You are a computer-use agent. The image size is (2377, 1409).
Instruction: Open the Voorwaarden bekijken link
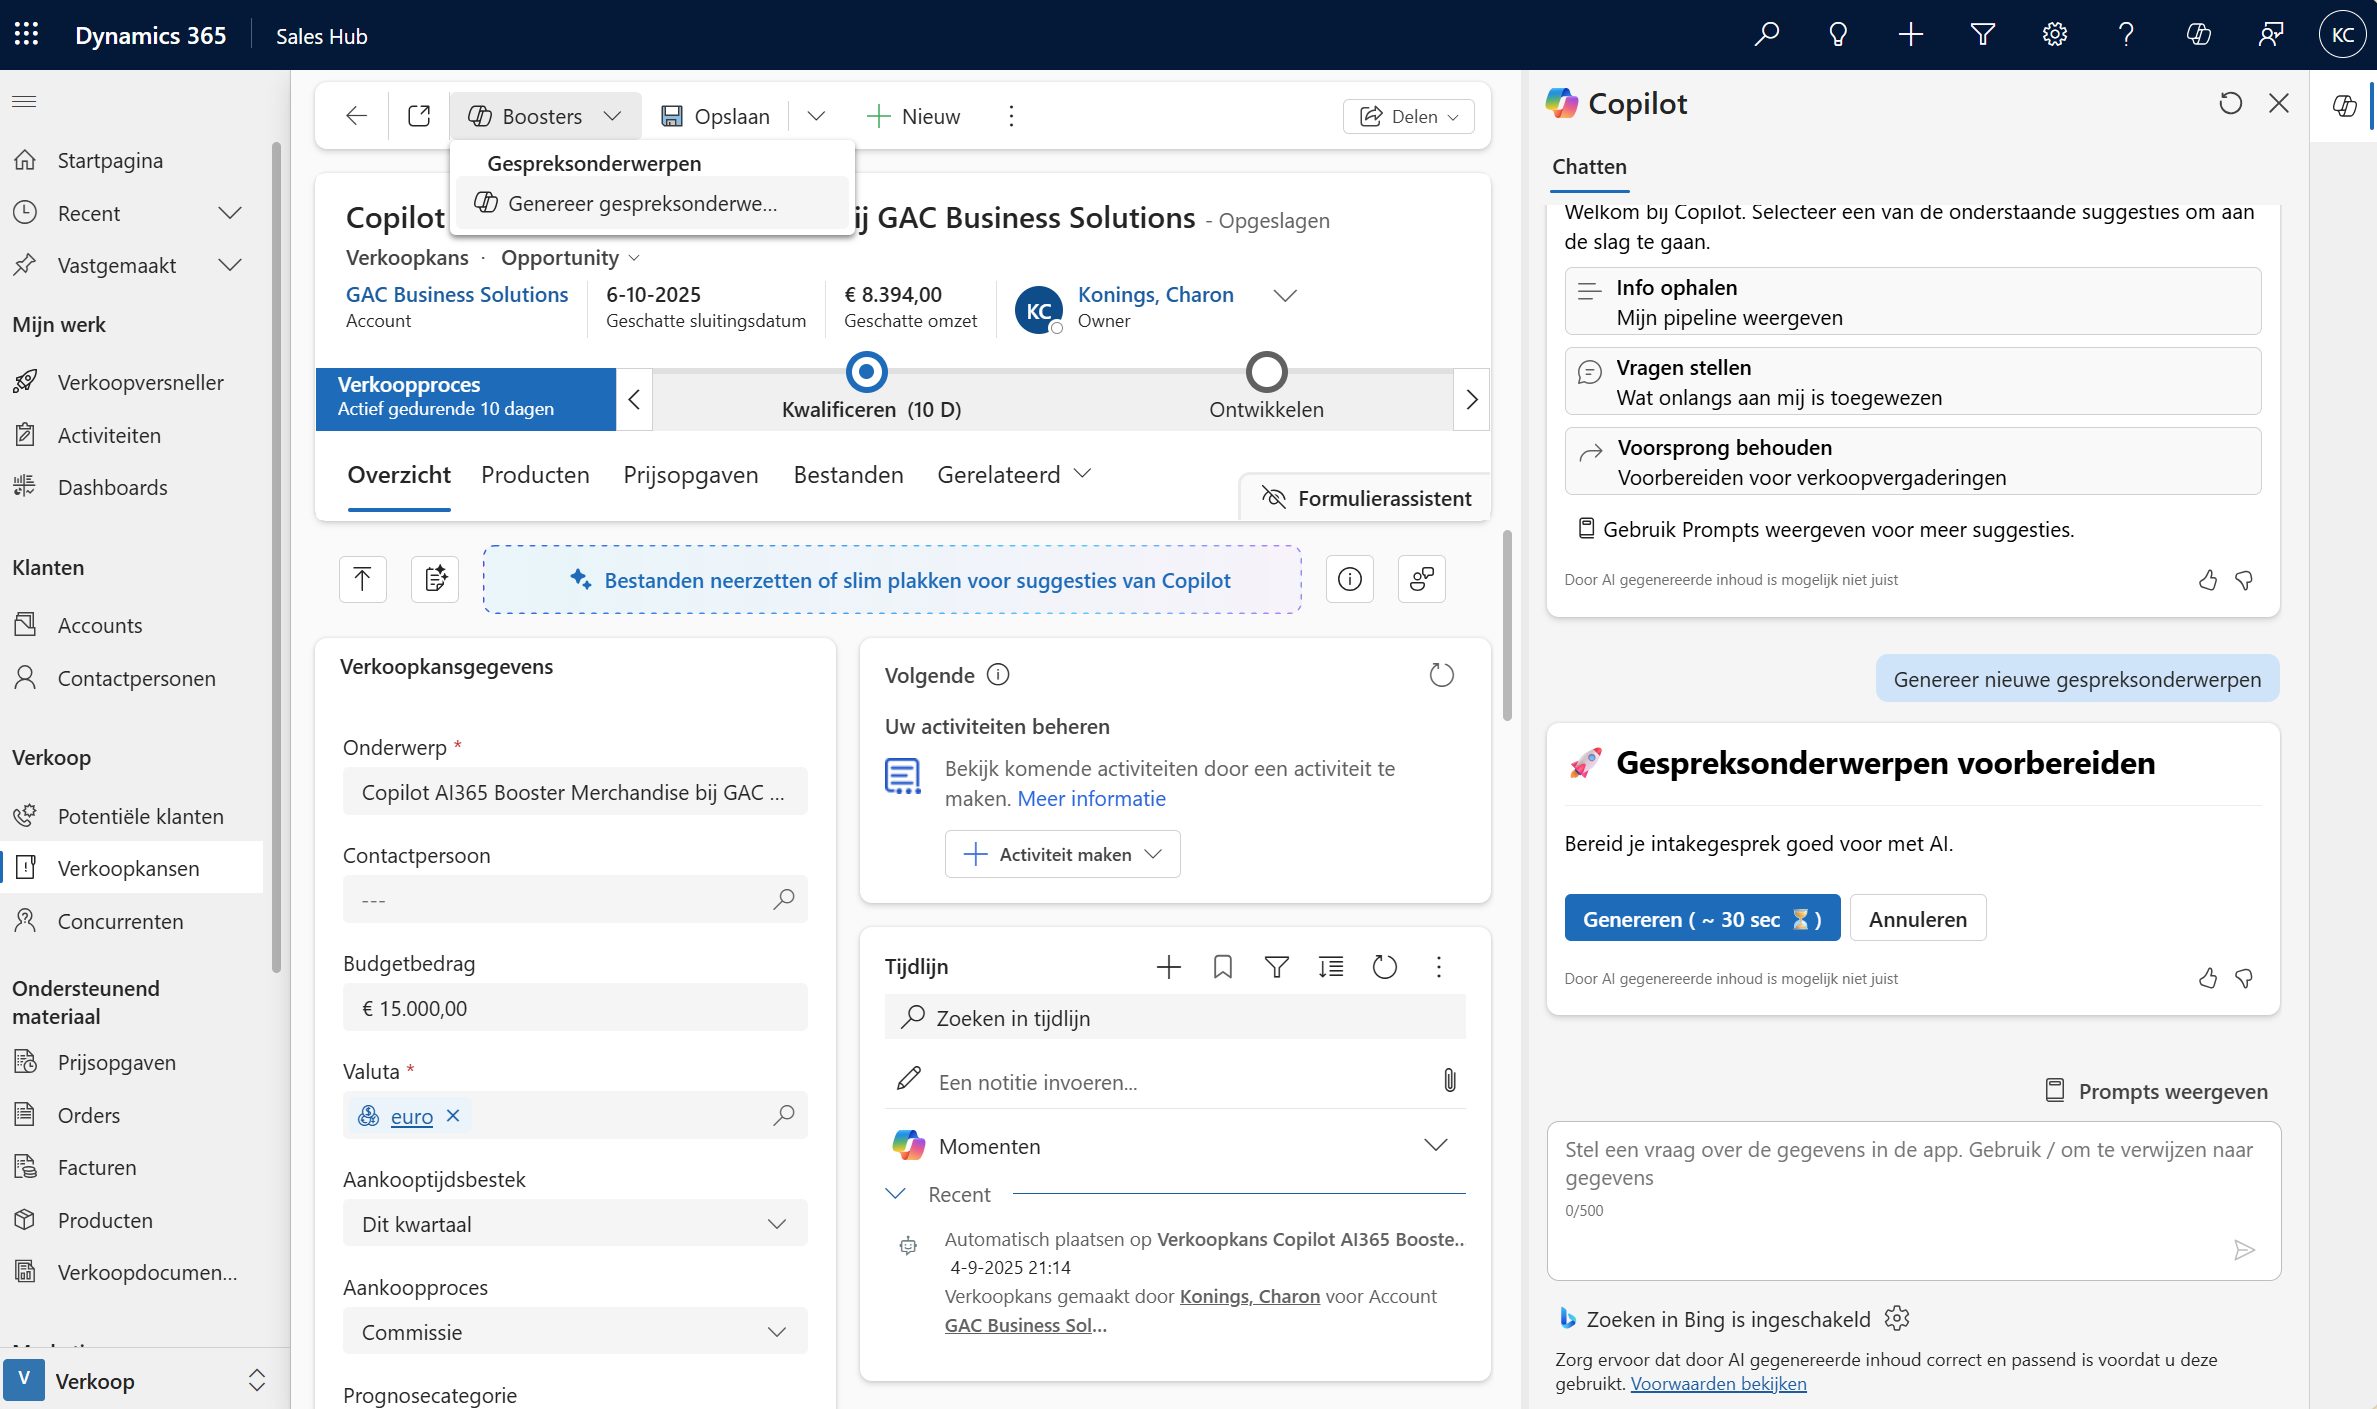pos(1718,1384)
